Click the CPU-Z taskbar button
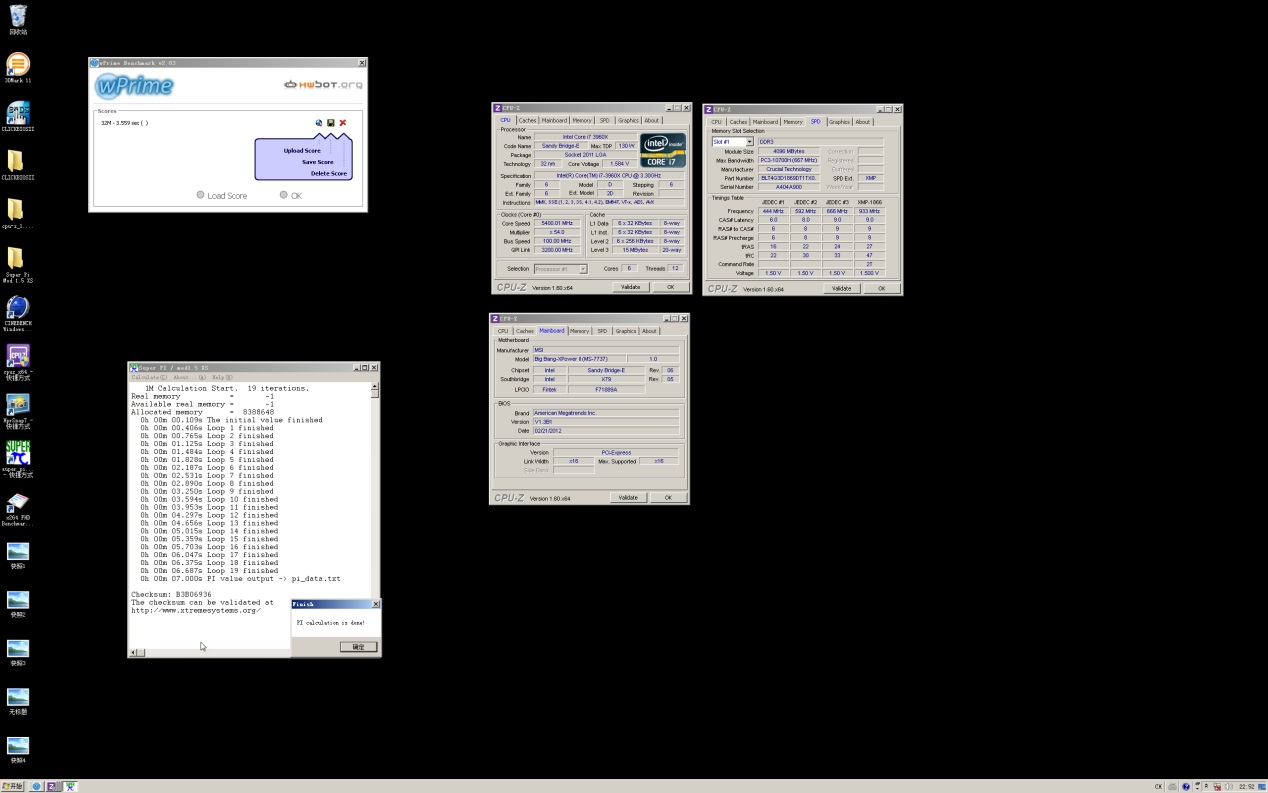This screenshot has width=1268, height=793. [x=53, y=786]
